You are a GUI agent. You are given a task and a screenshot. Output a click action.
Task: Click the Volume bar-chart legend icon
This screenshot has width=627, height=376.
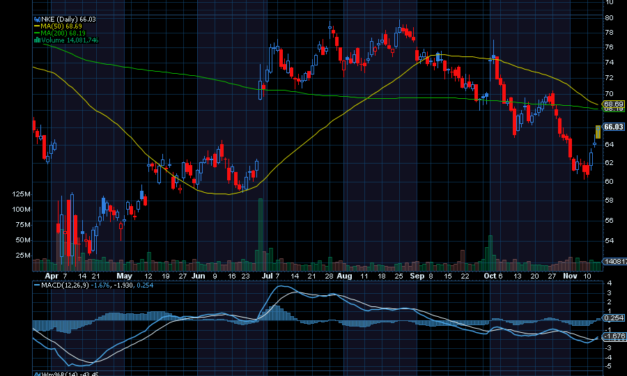click(x=37, y=40)
